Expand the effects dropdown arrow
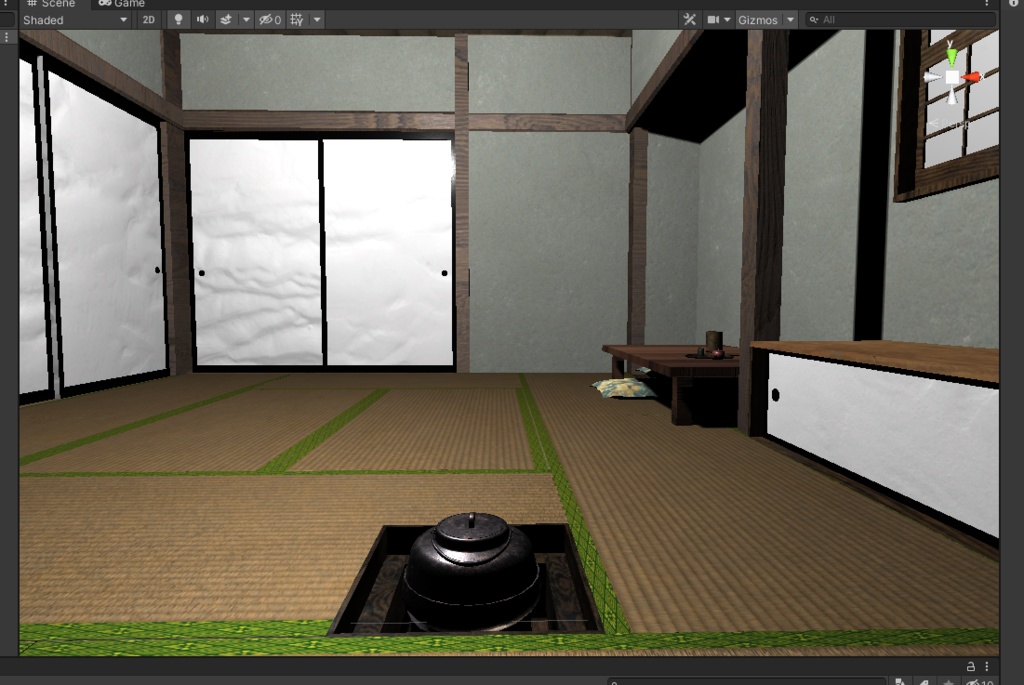1024x685 pixels. pyautogui.click(x=245, y=19)
